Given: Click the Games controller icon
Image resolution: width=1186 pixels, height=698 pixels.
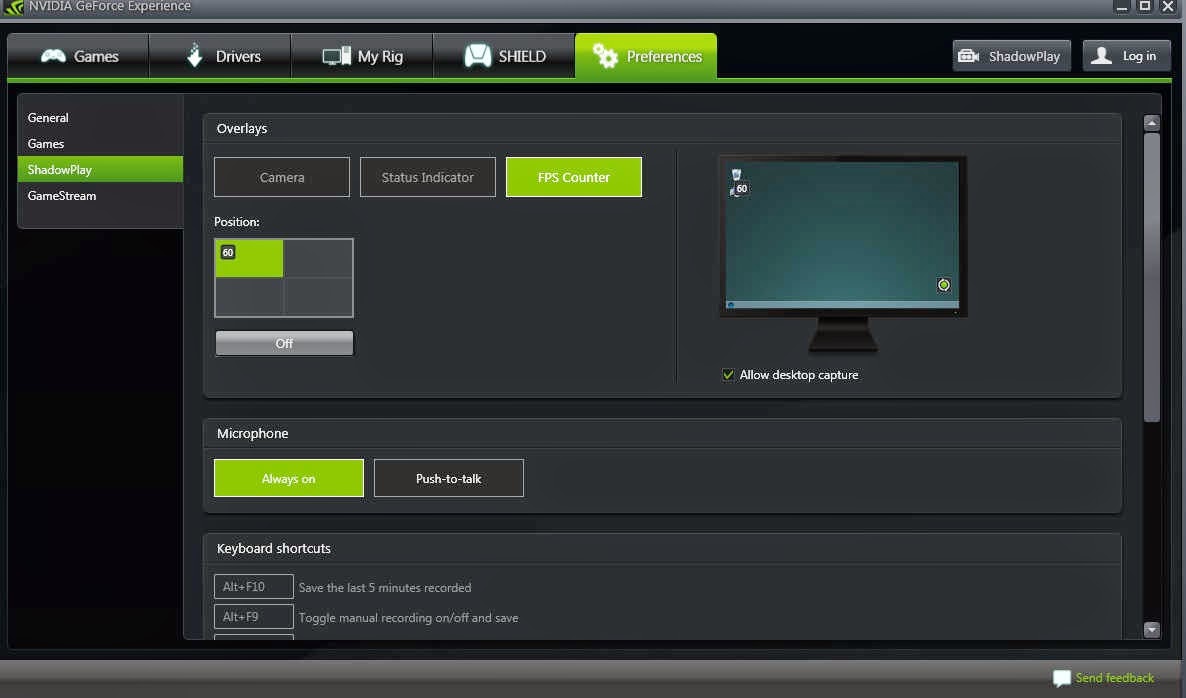Looking at the screenshot, I should (x=55, y=55).
